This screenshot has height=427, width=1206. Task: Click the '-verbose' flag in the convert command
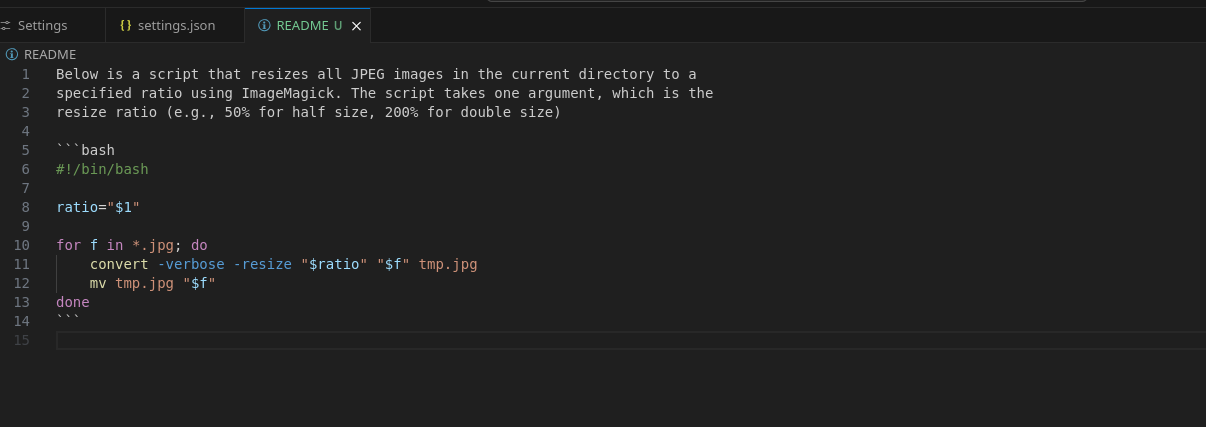coord(191,264)
